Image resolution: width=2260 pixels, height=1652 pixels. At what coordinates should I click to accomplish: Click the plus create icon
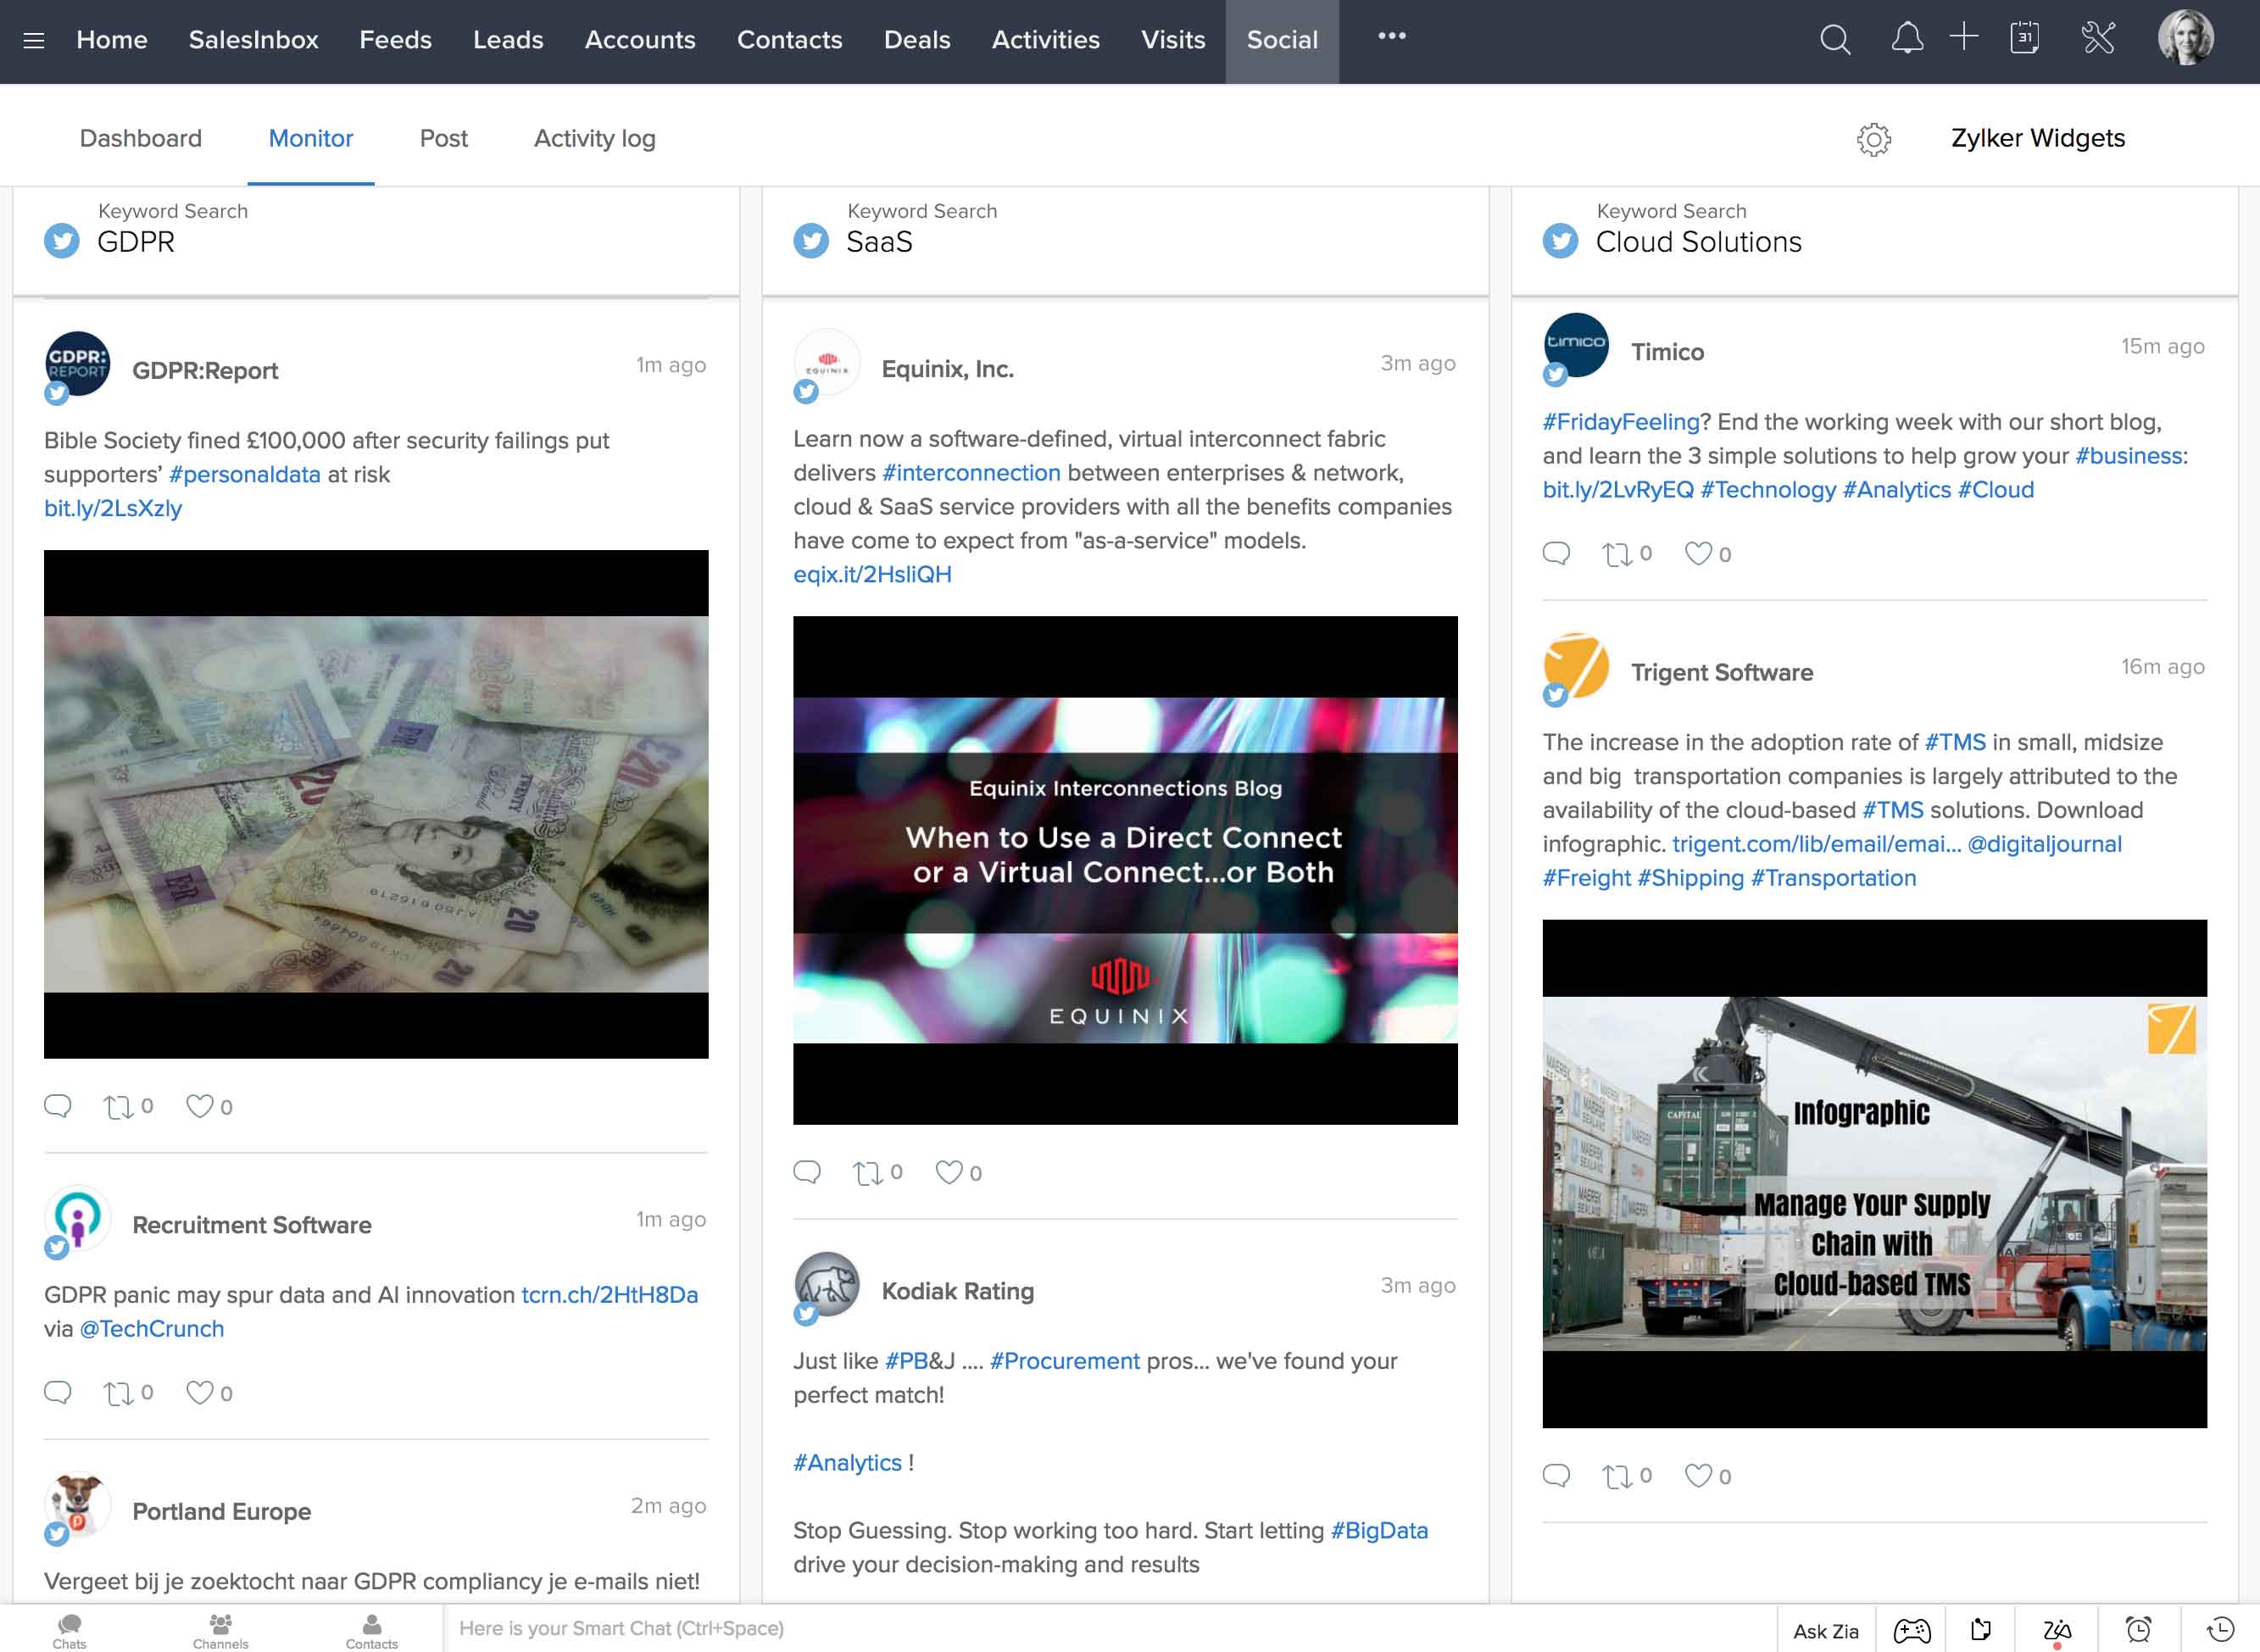(1964, 37)
